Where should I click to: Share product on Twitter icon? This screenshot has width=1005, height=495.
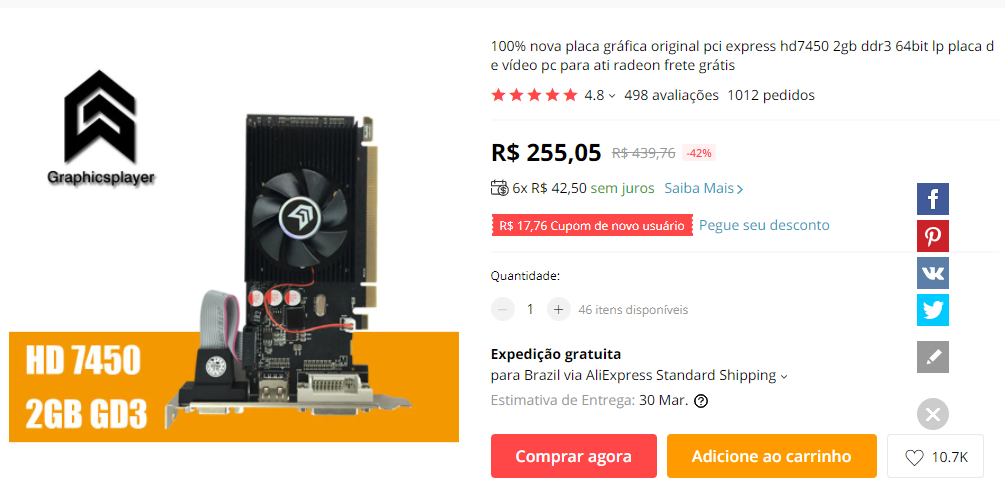click(933, 310)
